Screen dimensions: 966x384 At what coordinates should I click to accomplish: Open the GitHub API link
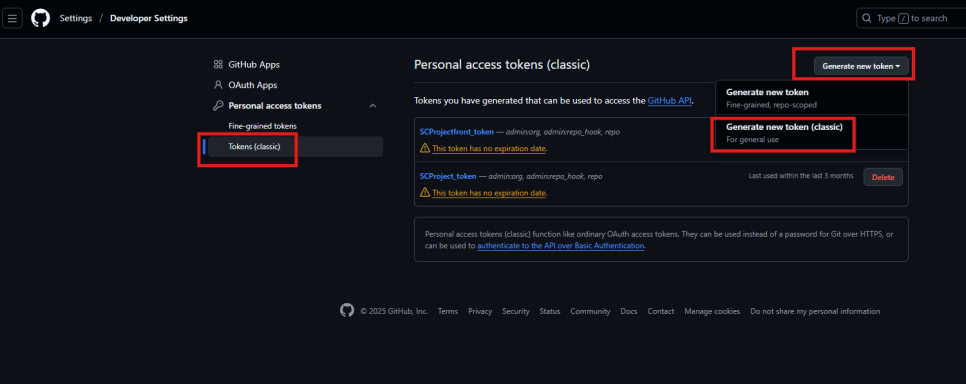tap(670, 100)
